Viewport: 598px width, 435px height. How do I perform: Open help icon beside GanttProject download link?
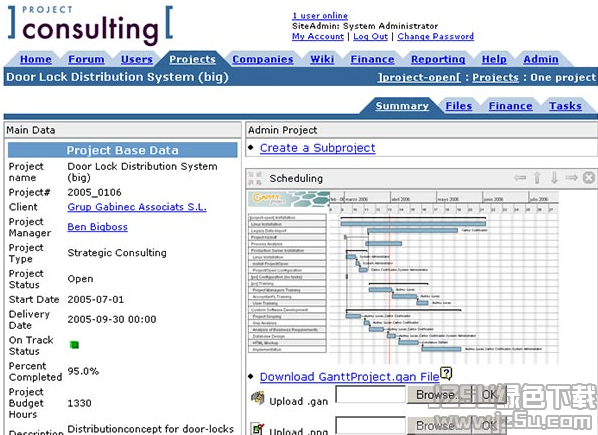(x=446, y=373)
